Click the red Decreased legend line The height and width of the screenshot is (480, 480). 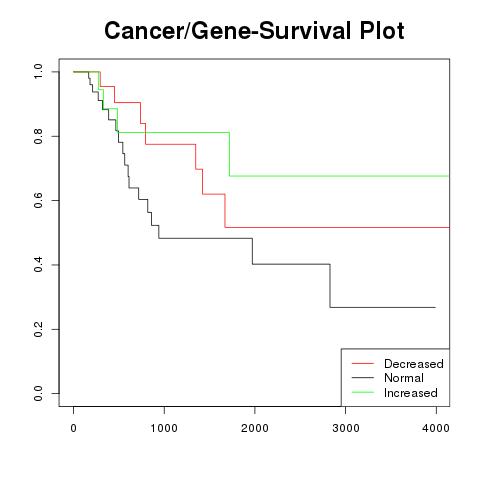[x=363, y=363]
